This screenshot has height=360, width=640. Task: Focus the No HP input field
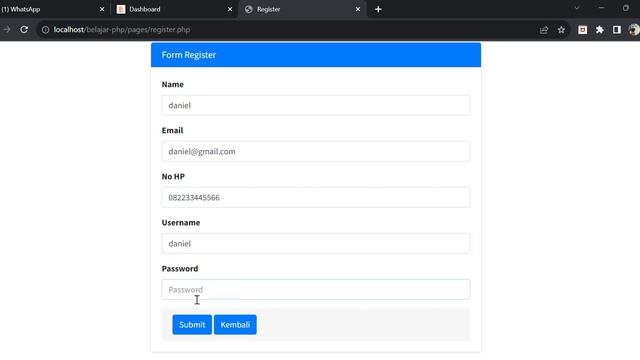click(316, 198)
